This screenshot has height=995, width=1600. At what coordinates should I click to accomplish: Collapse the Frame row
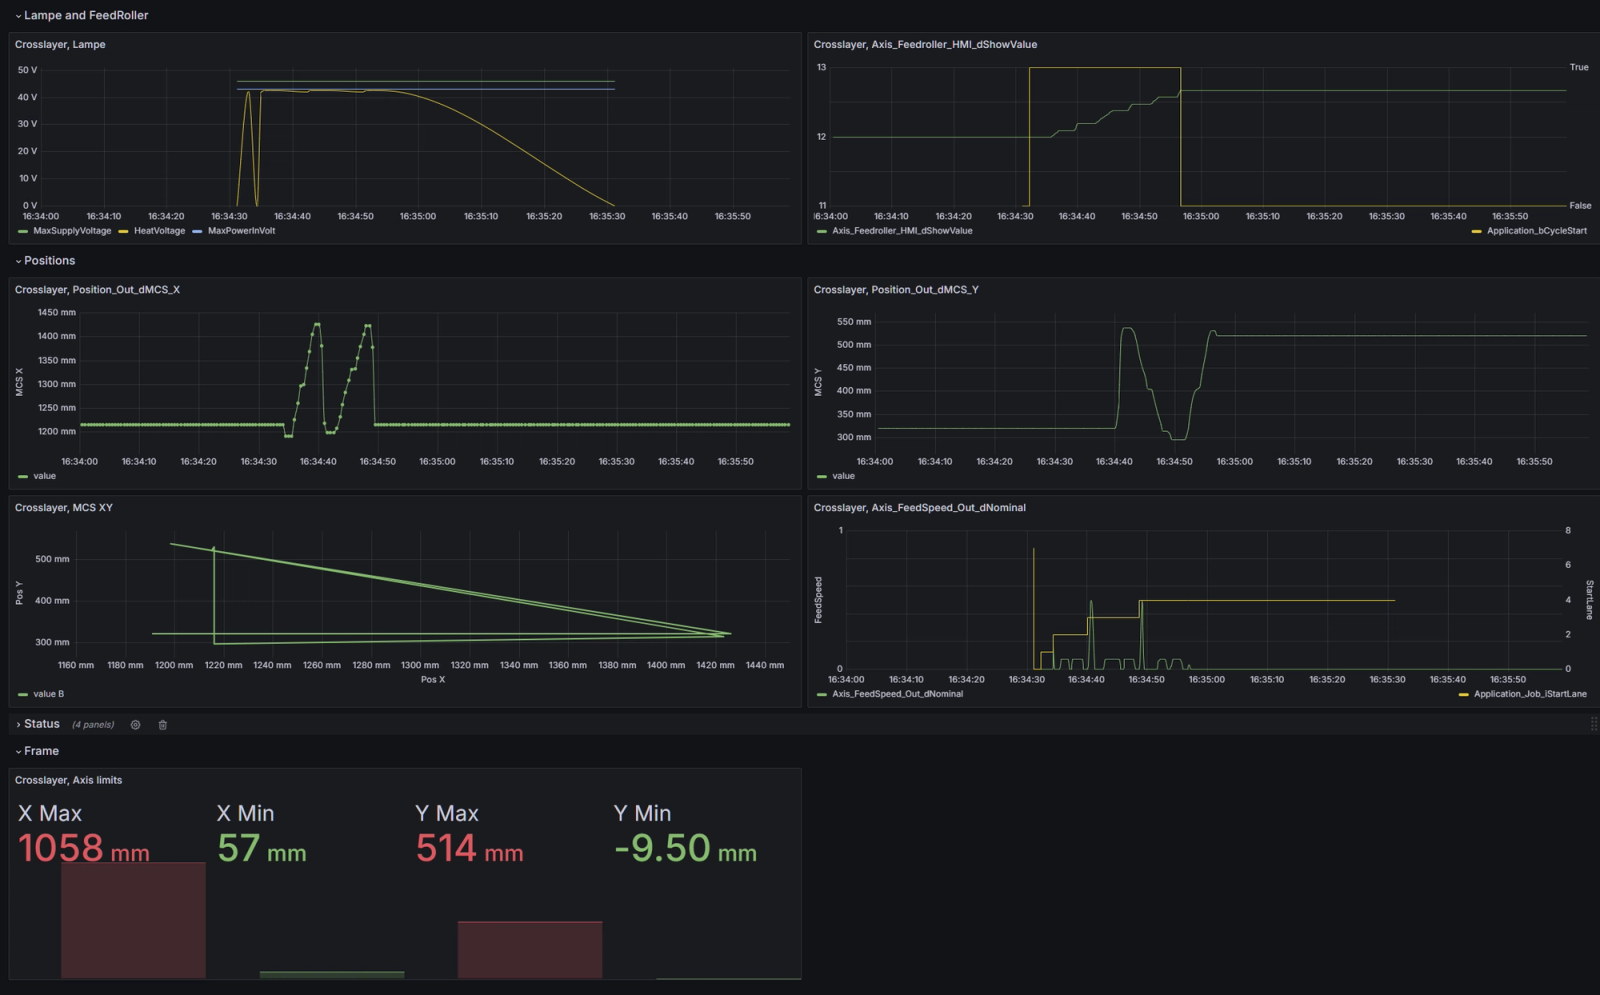tap(36, 751)
